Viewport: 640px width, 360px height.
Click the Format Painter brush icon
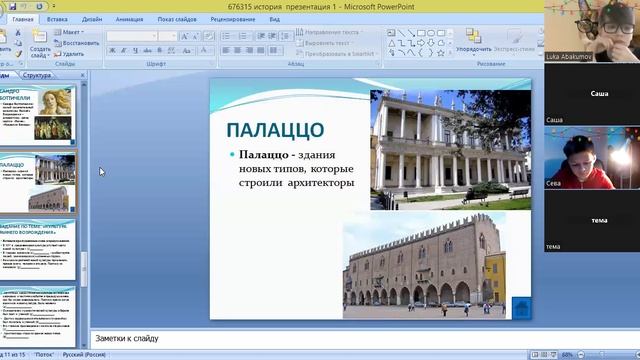coord(18,53)
